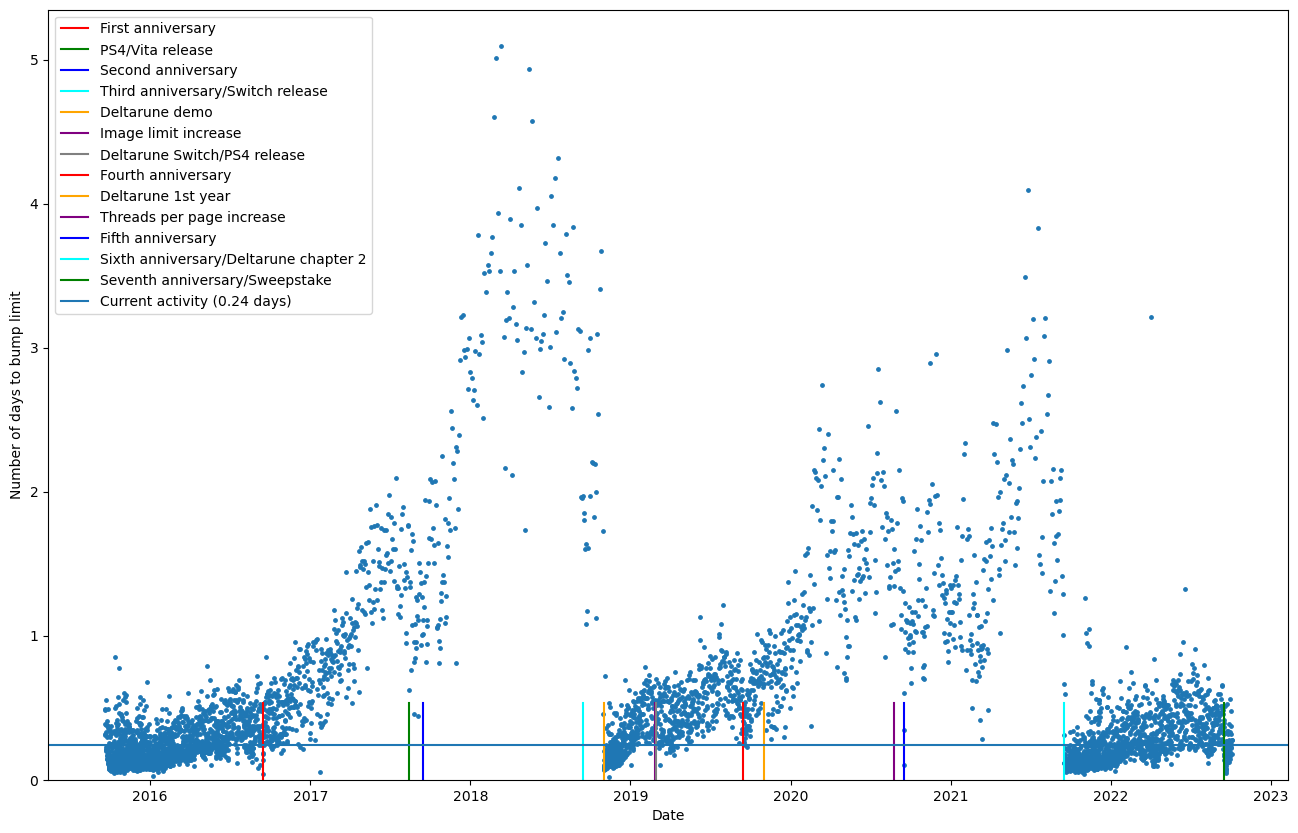Select the orange Deltarune demo line in late 2018

[x=604, y=741]
